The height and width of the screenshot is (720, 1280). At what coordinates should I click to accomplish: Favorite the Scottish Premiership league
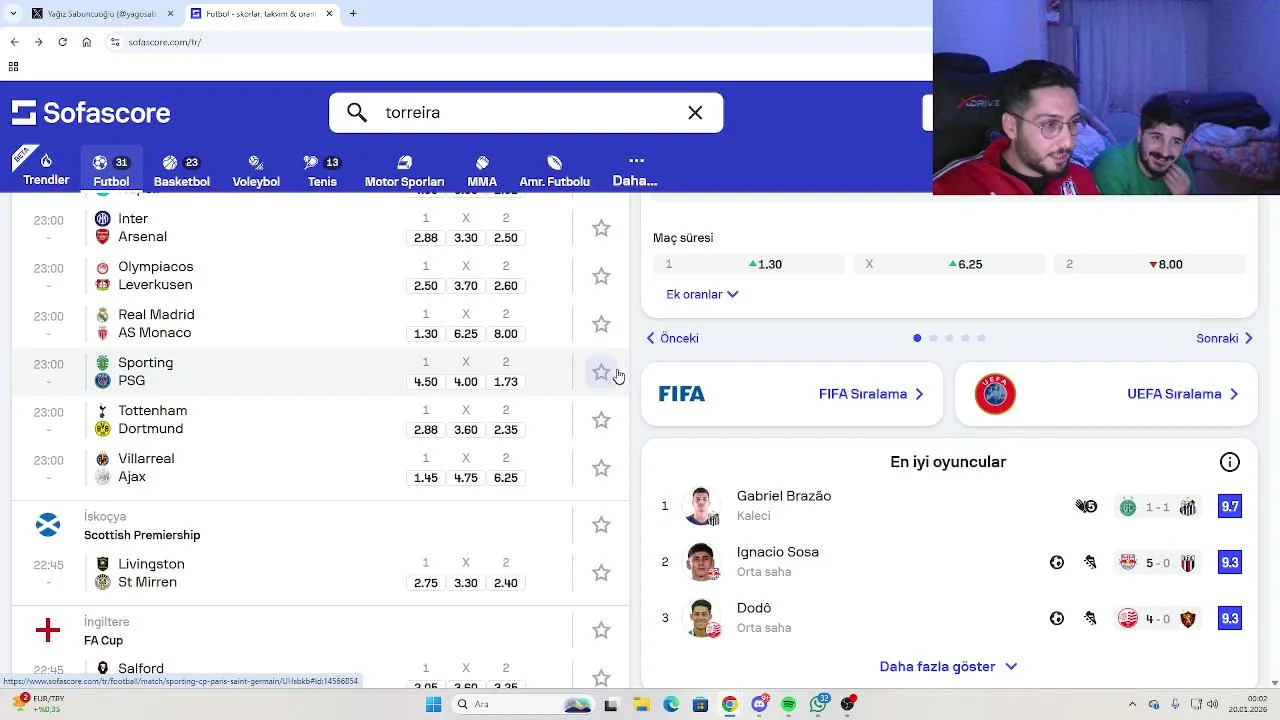(601, 525)
